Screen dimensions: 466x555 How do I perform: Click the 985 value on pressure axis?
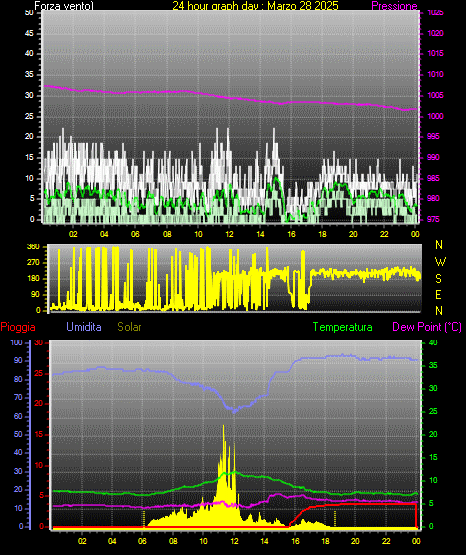[433, 178]
